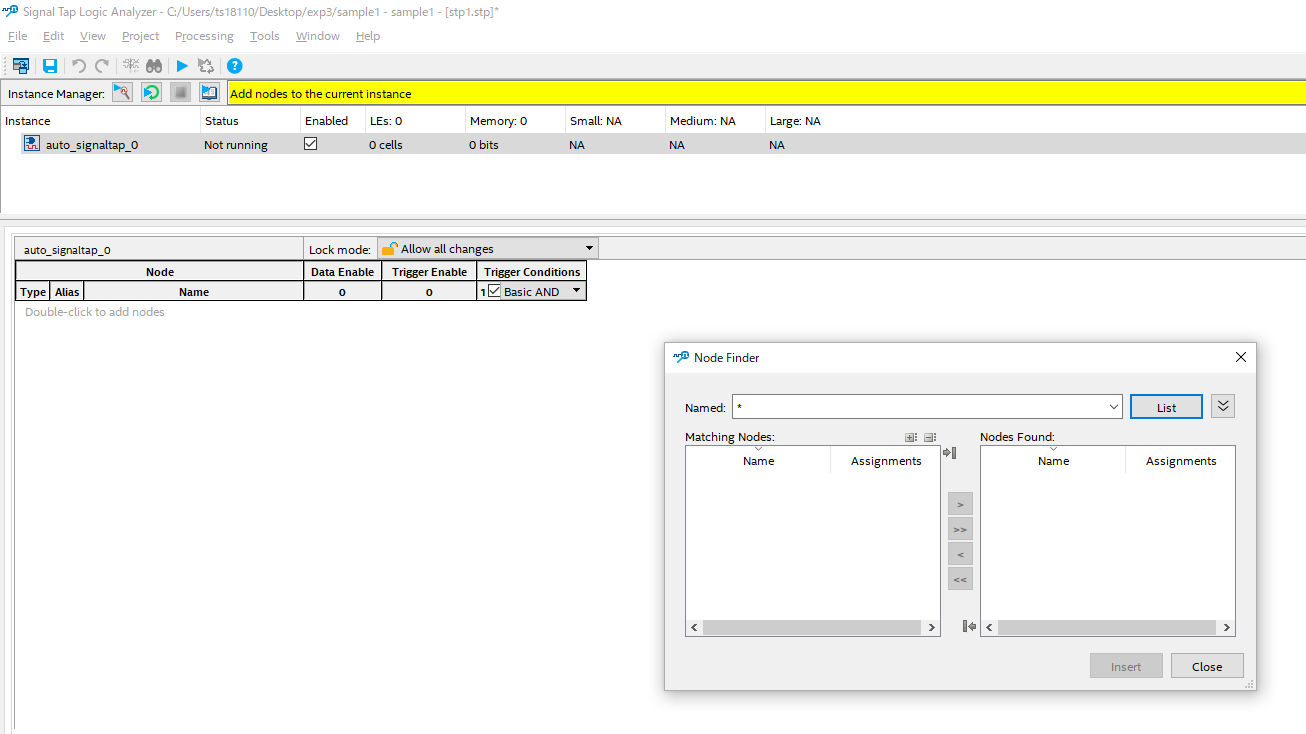The image size is (1306, 734).
Task: Click the single left arrow < button
Action: [x=960, y=554]
